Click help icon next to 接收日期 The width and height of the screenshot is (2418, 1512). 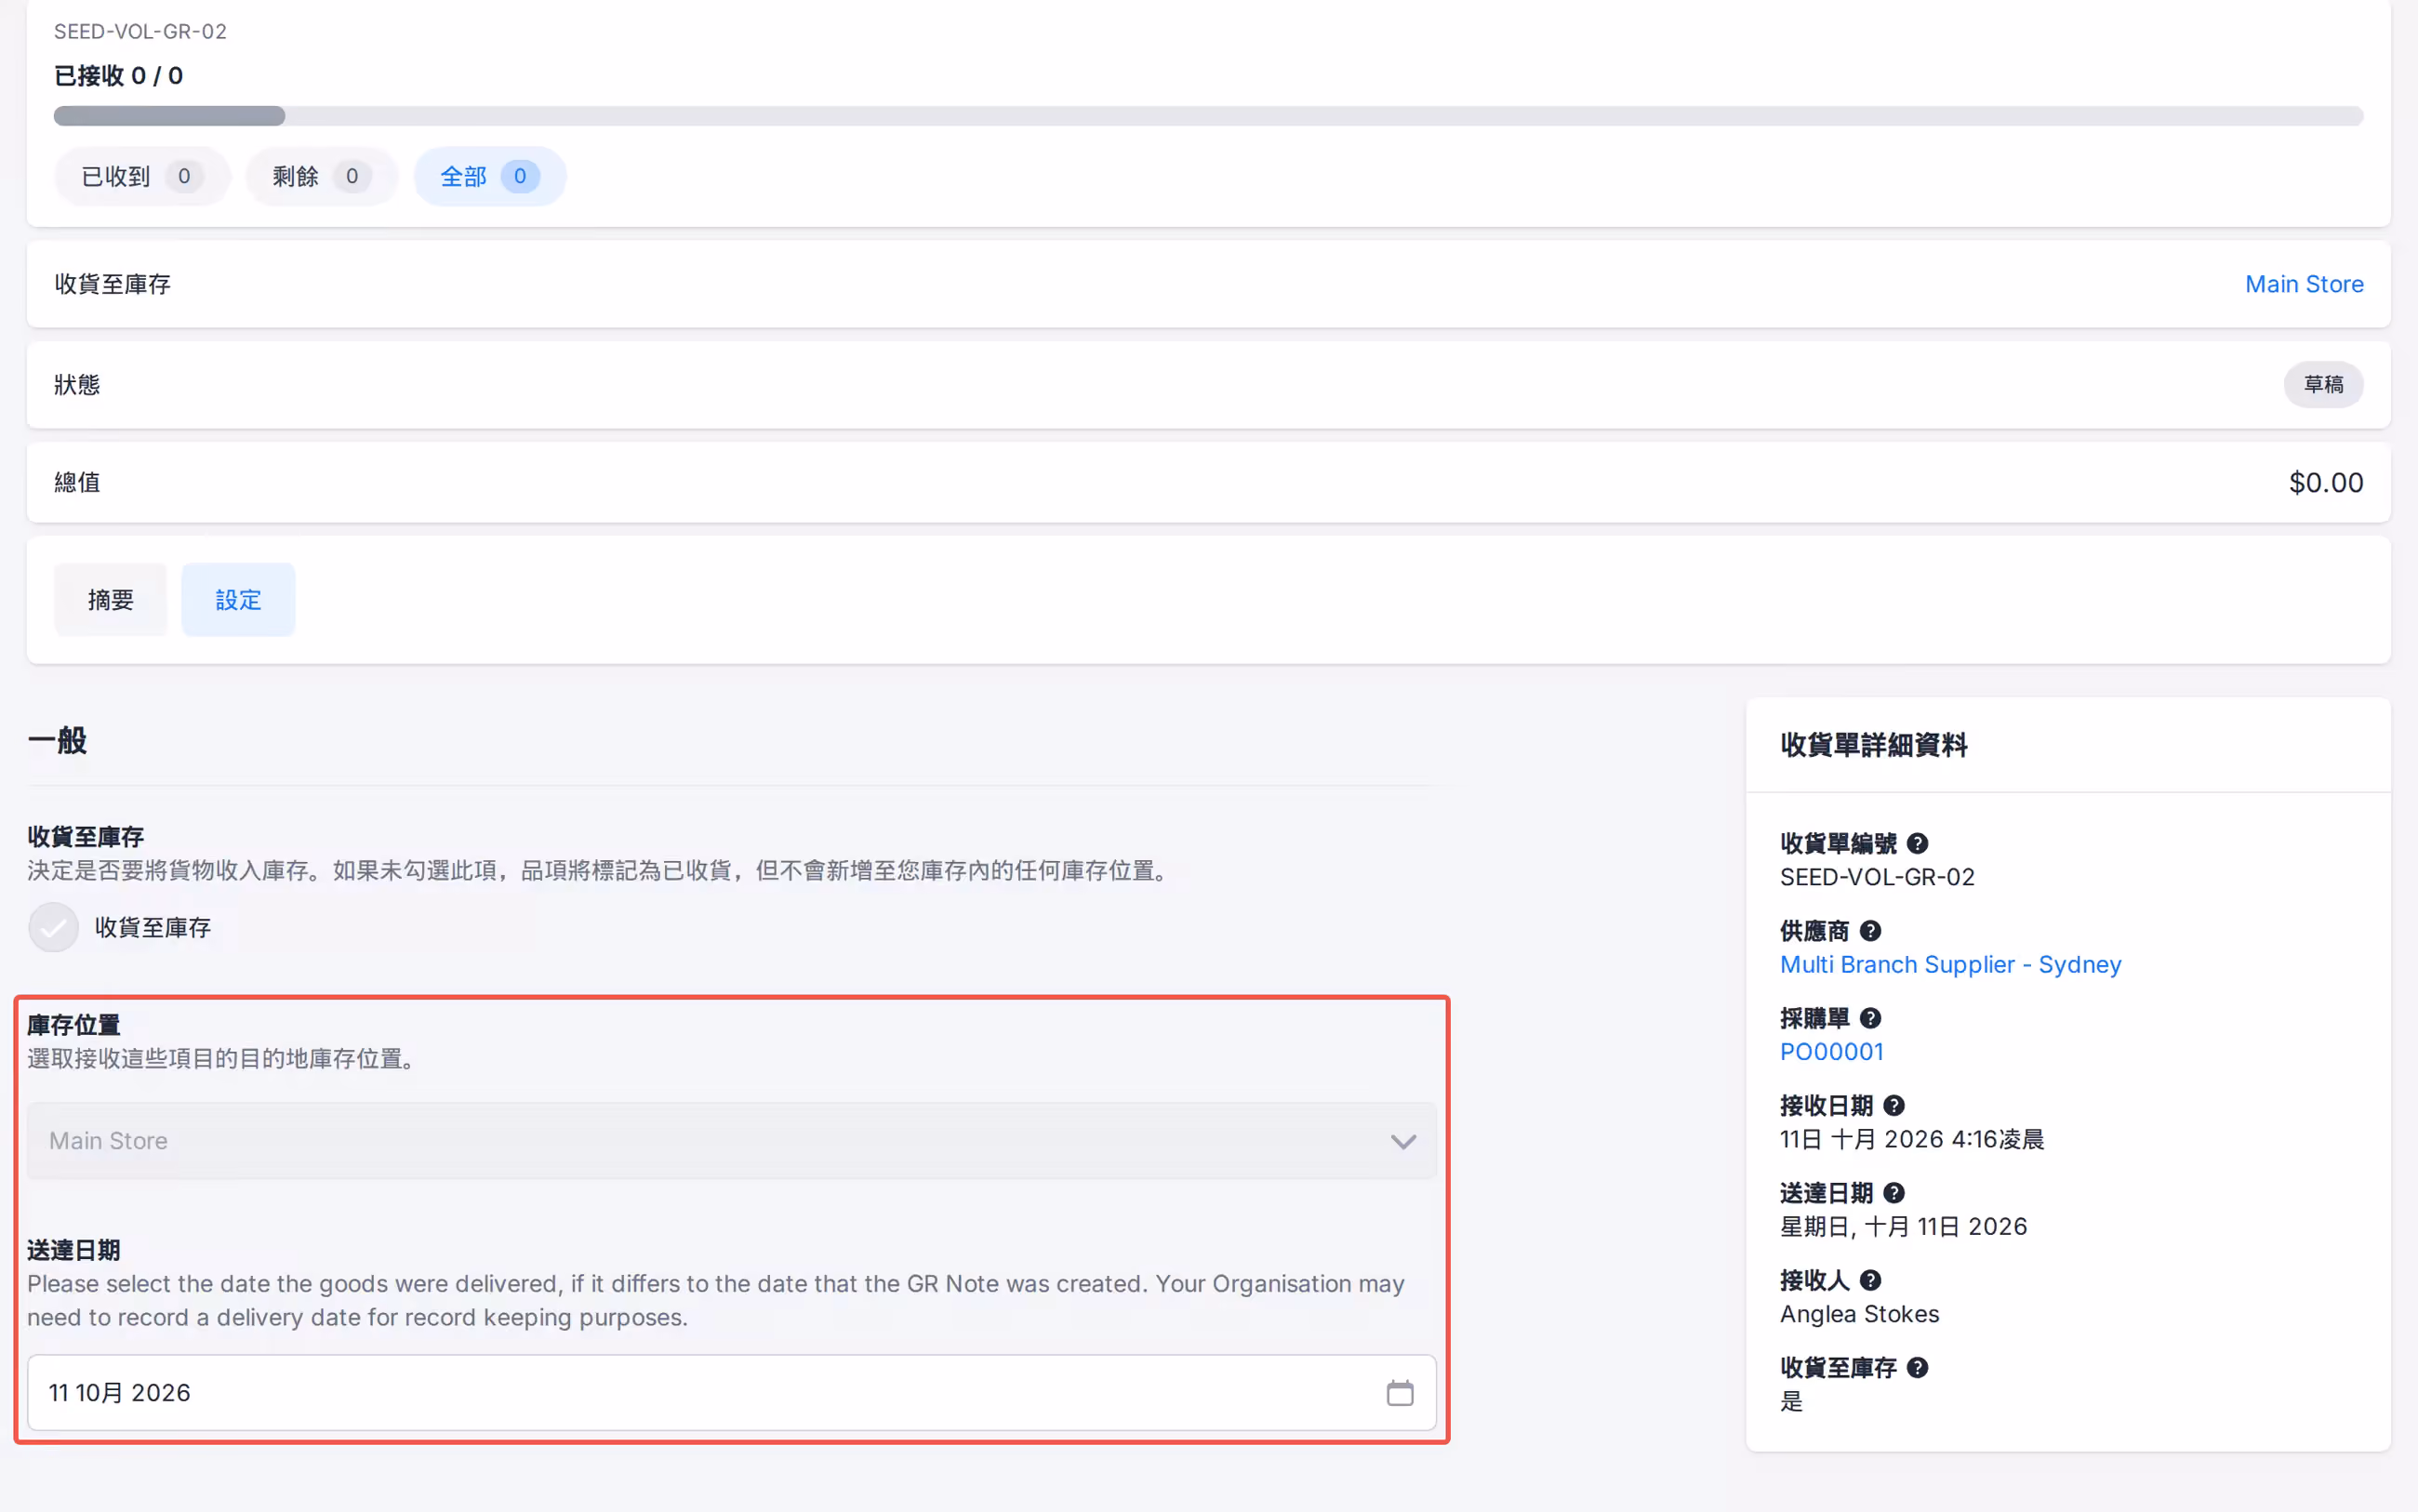tap(1894, 1105)
